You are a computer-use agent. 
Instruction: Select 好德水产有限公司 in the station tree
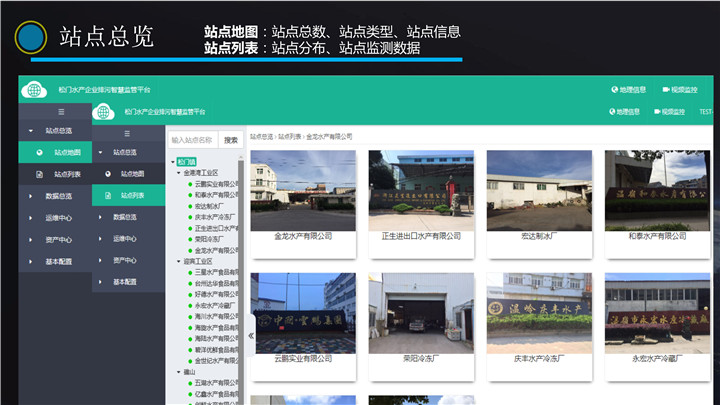pos(216,294)
